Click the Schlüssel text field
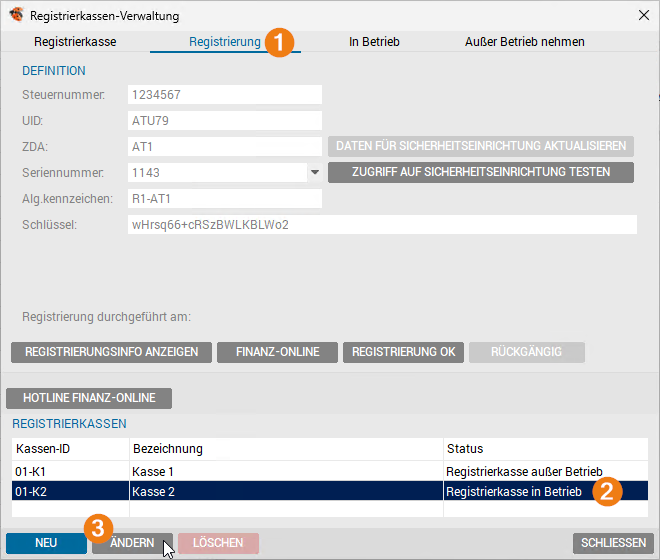The width and height of the screenshot is (660, 560). pos(382,224)
